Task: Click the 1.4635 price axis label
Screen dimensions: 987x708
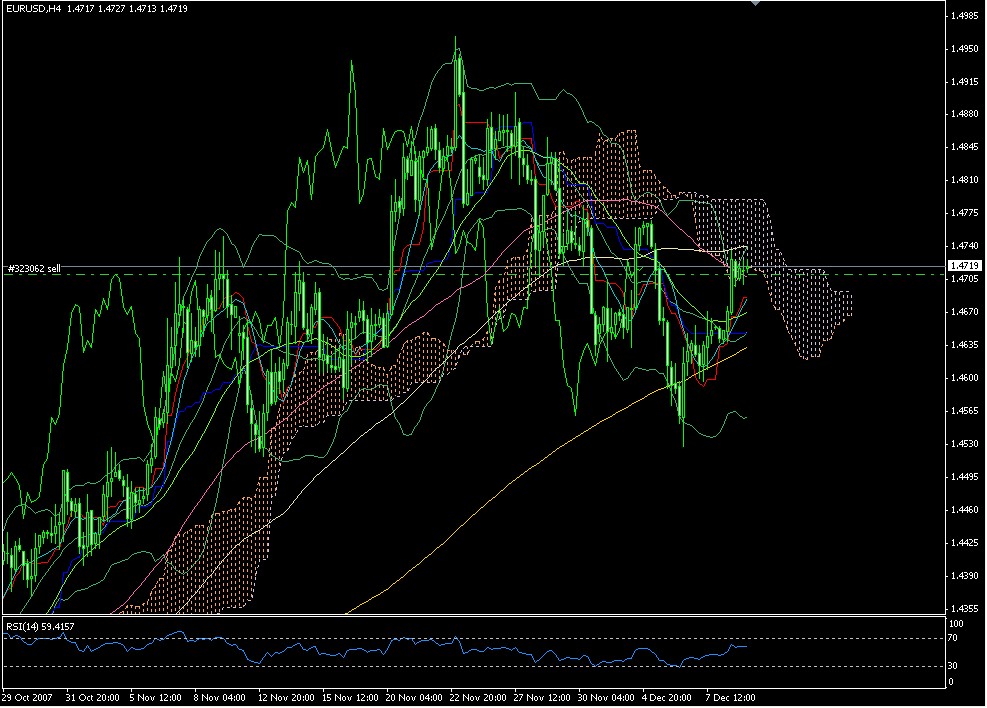Action: coord(965,345)
